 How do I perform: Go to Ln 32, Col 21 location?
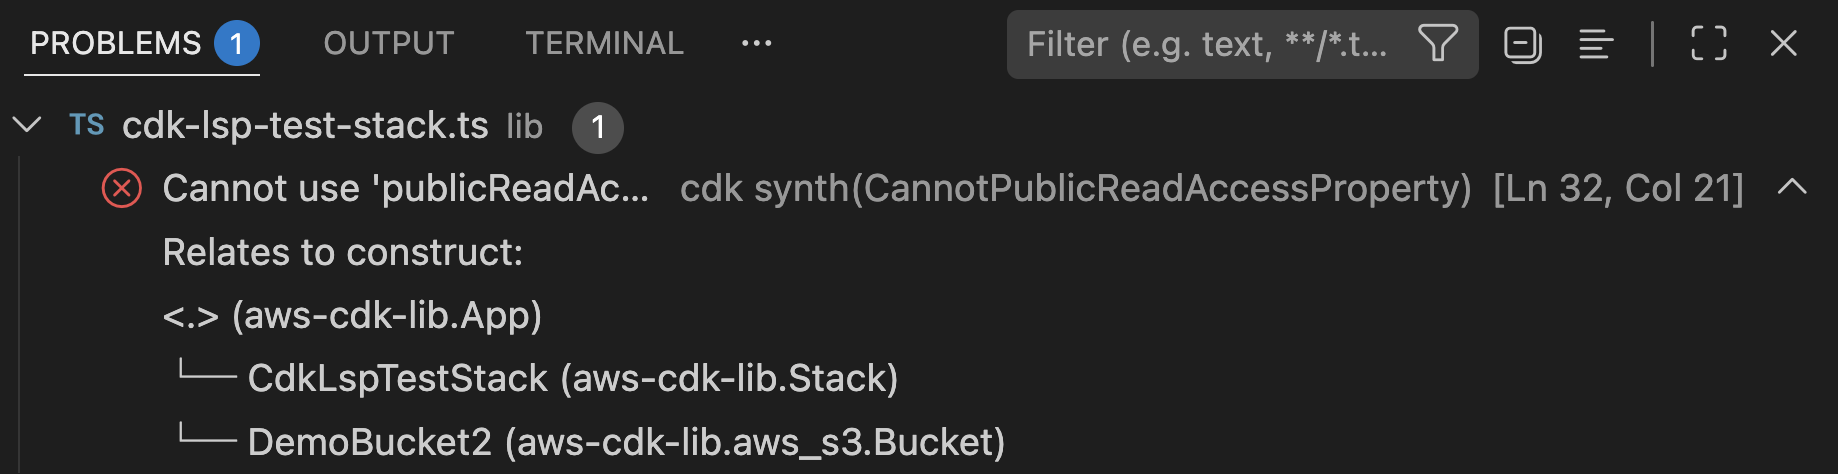1618,188
